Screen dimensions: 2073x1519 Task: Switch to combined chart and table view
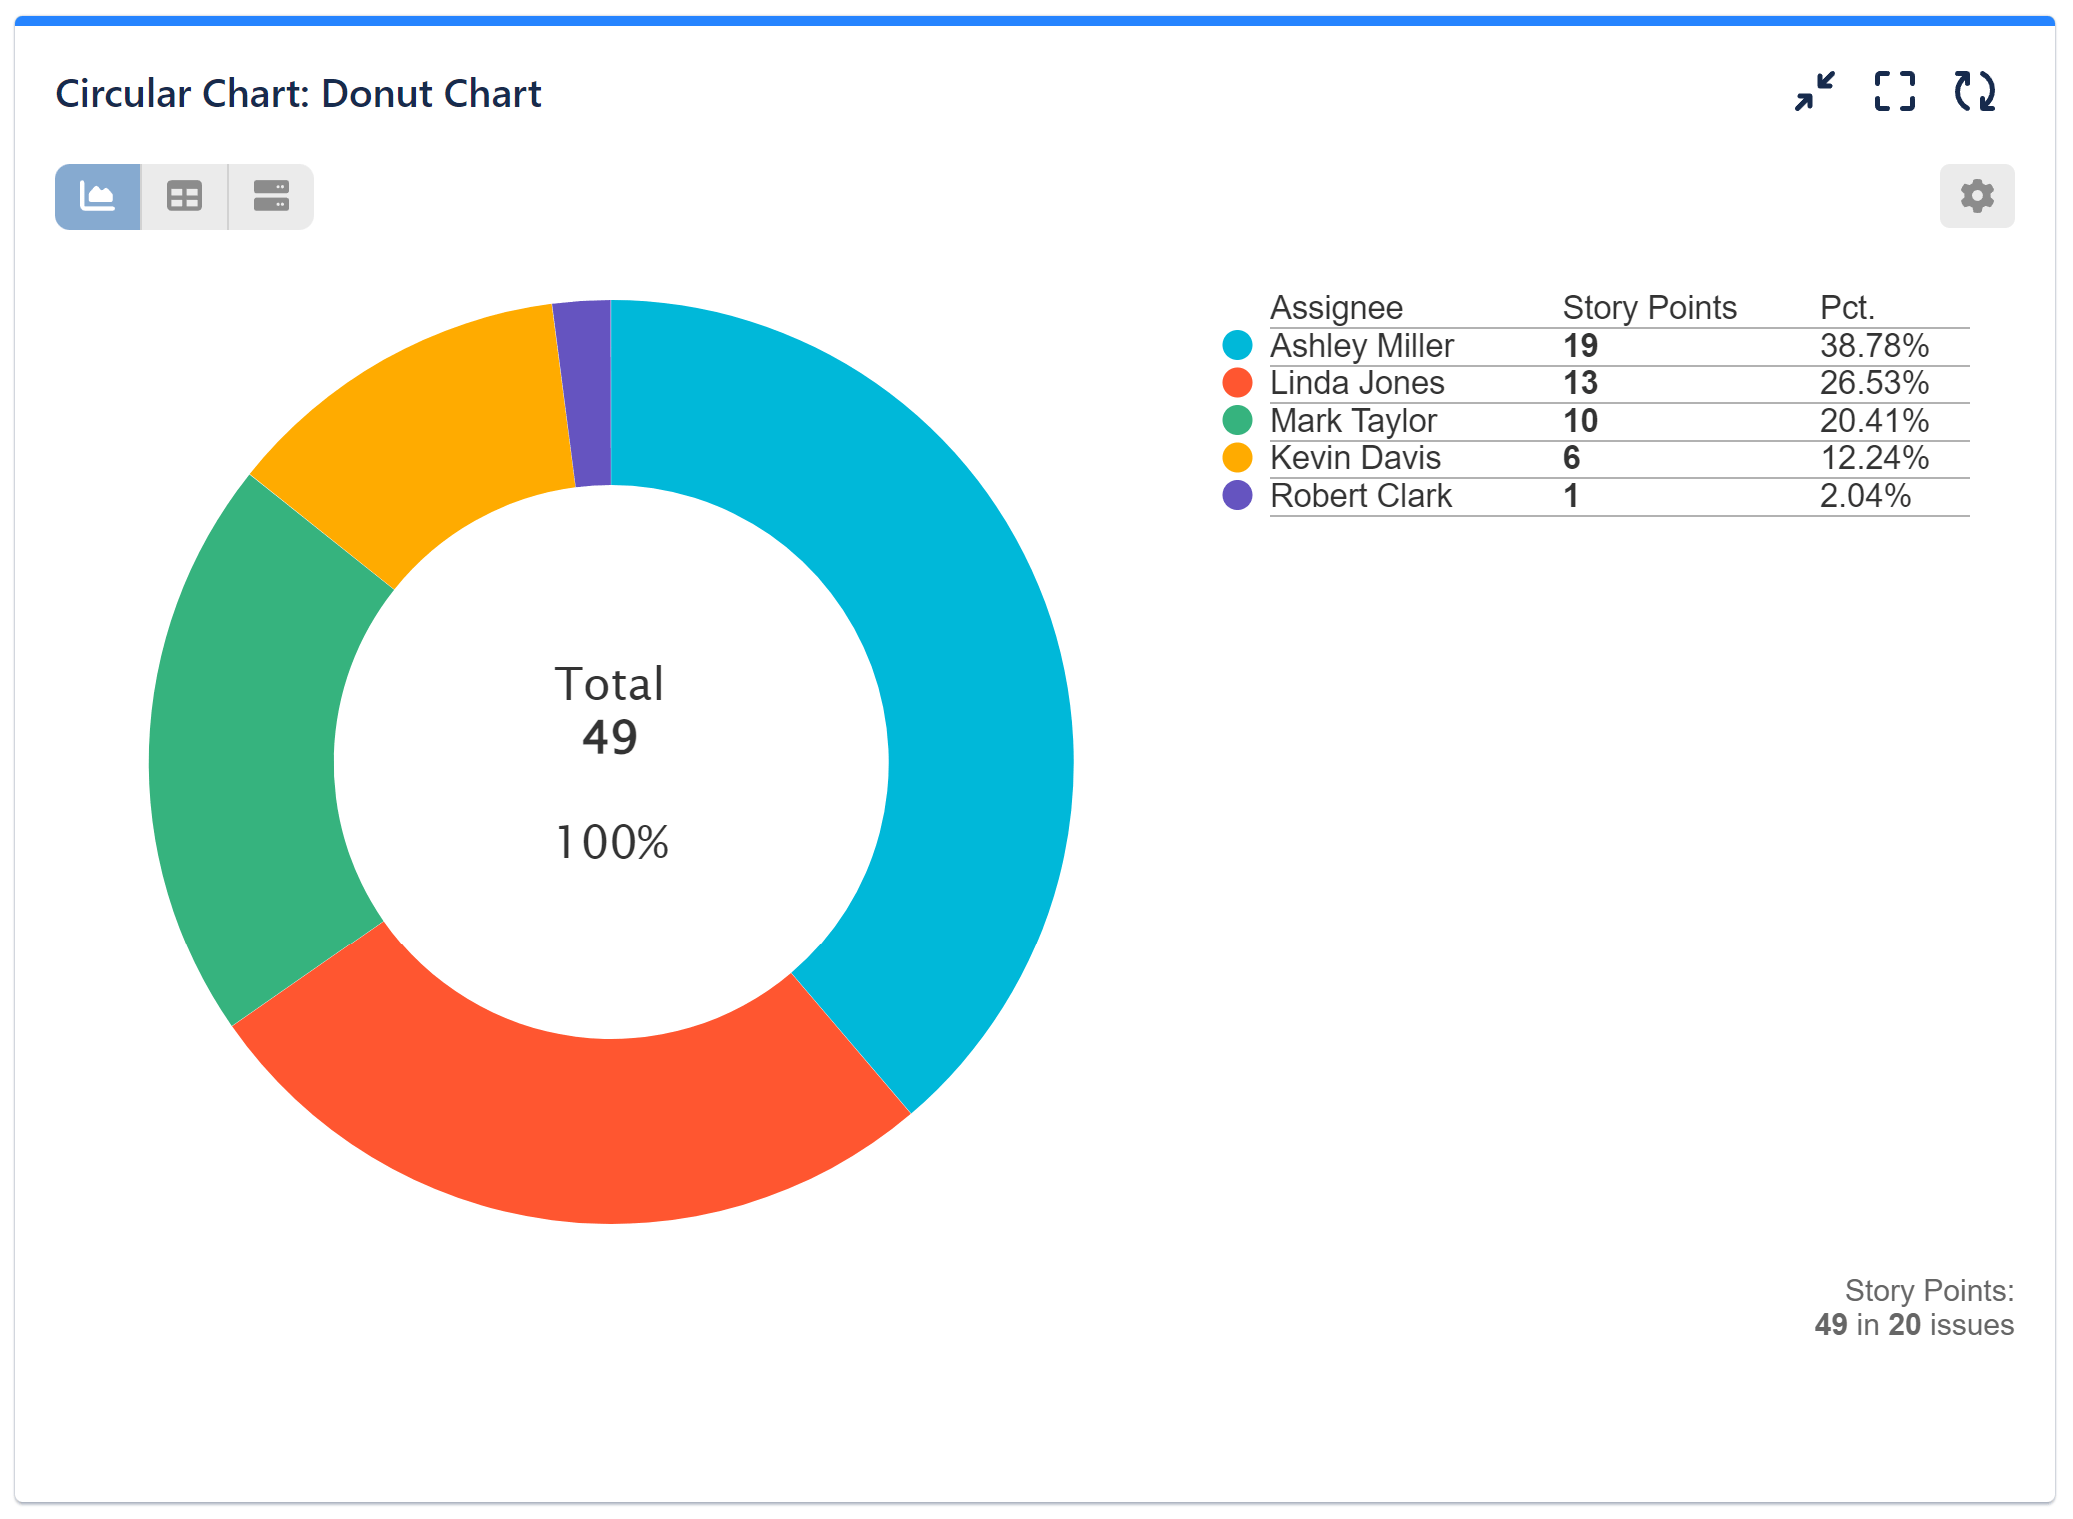[x=269, y=197]
